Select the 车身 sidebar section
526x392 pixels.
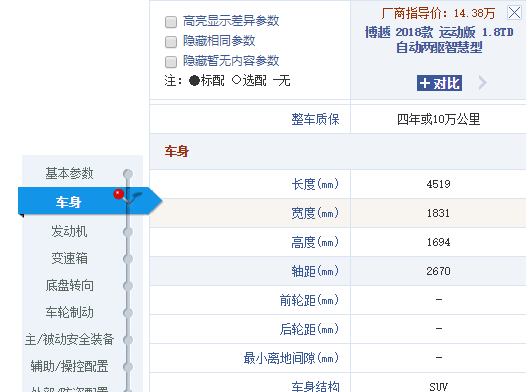point(68,202)
